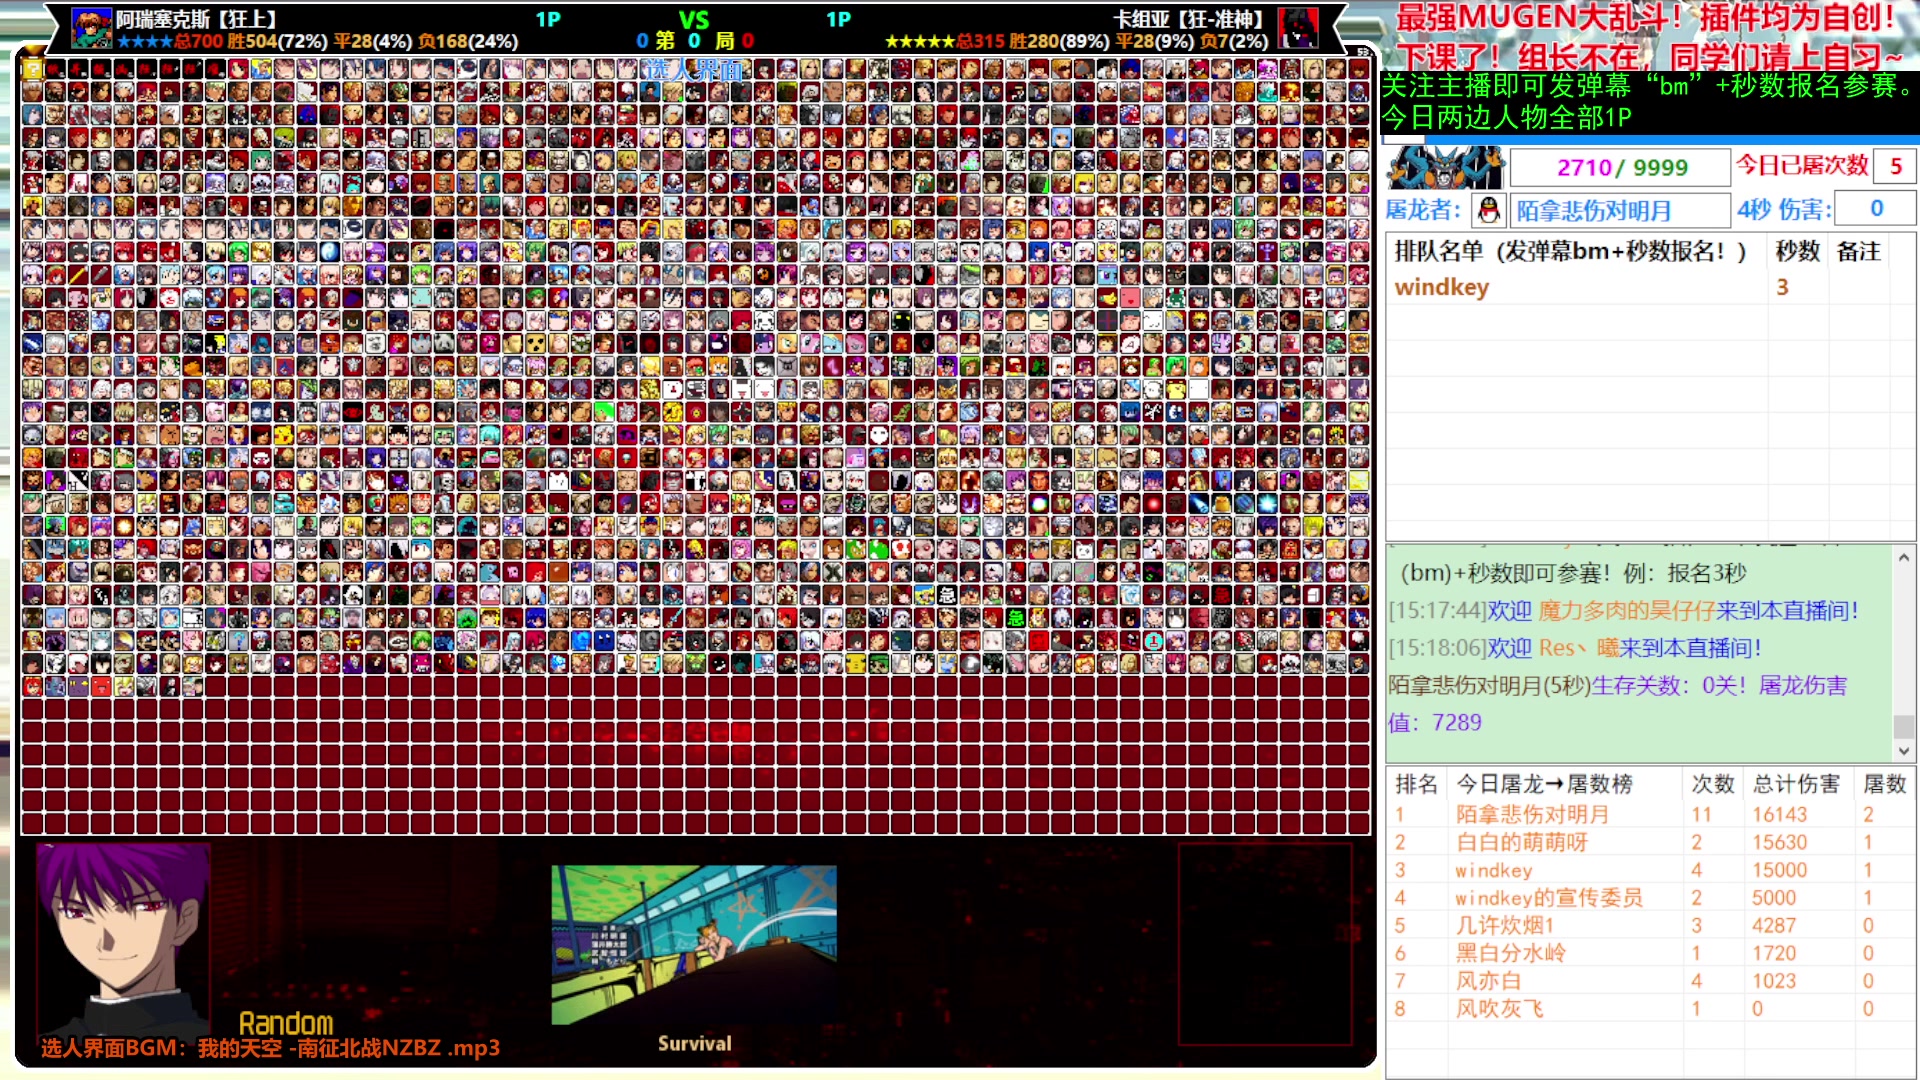
Task: Select leaderboard row 白白的萌萌呀
Action: coord(1650,842)
